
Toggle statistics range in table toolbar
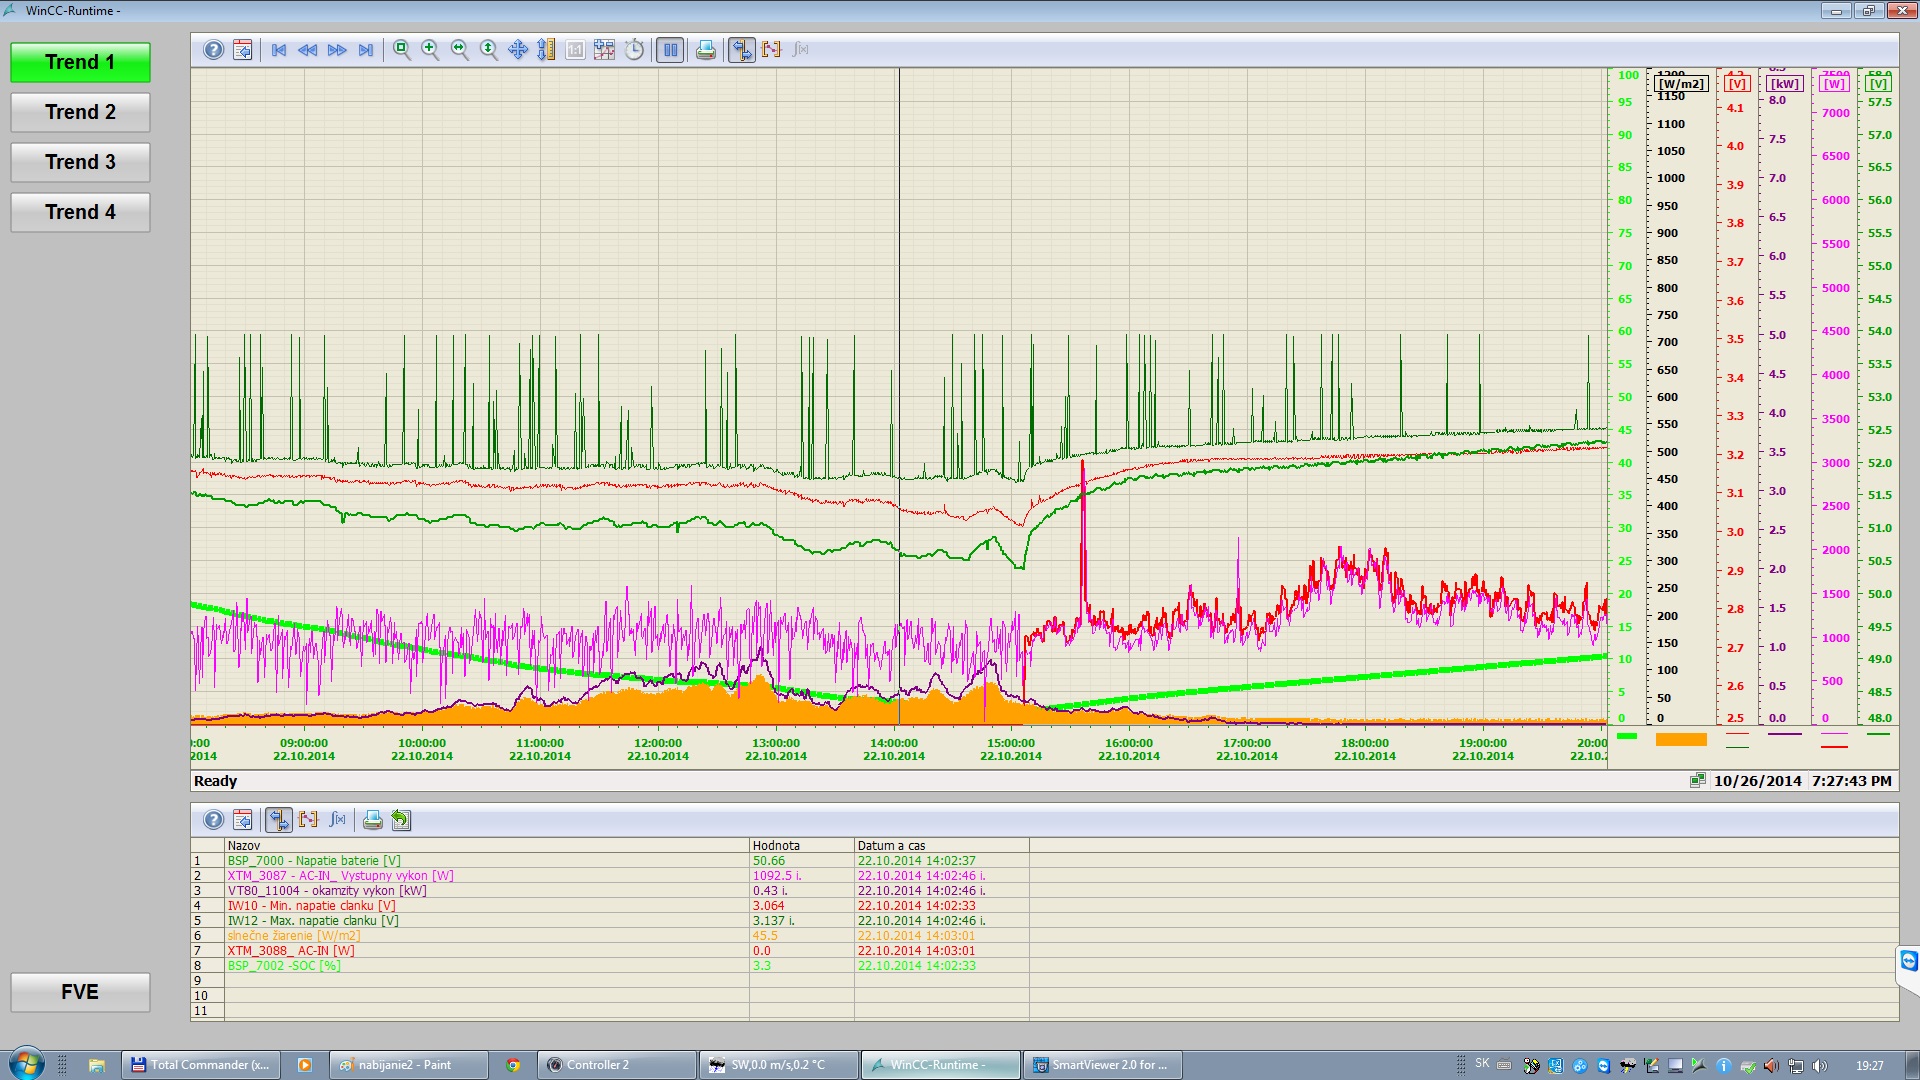point(308,820)
